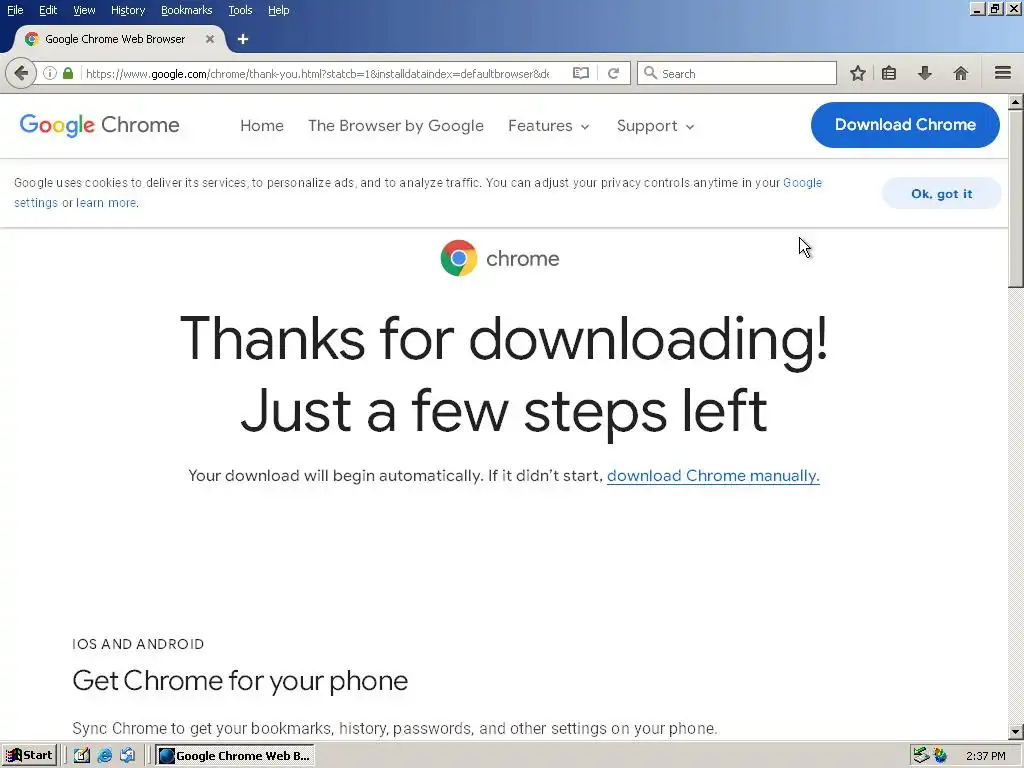Open the History menu
This screenshot has height=768, width=1024.
(x=128, y=10)
